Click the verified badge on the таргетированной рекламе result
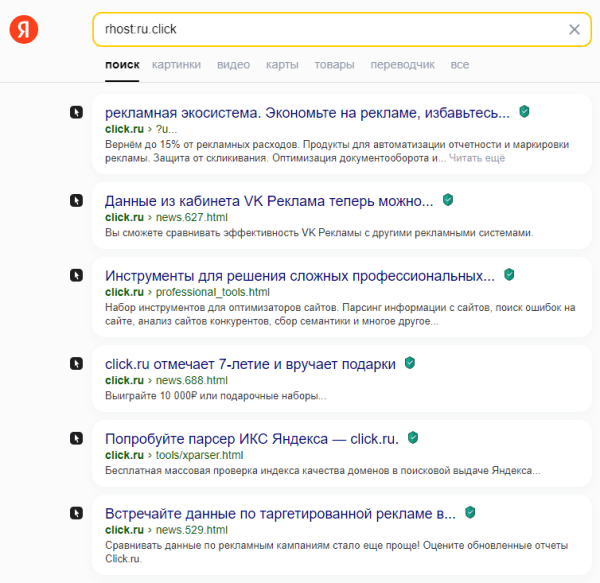 [x=470, y=512]
